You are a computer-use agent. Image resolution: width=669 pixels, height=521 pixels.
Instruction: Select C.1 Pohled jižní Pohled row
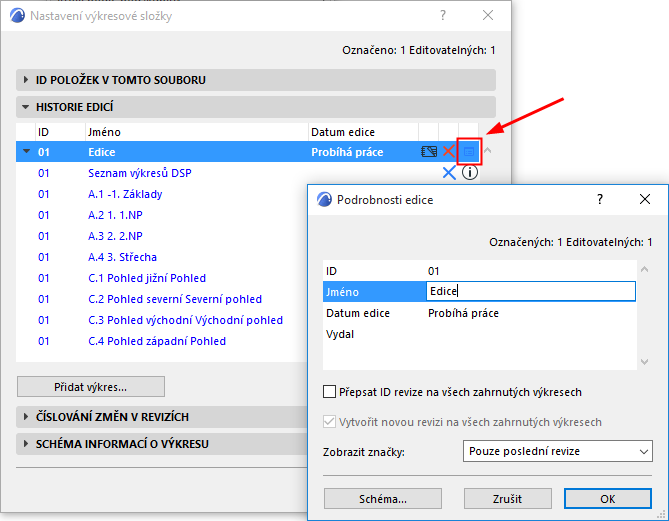coord(161,278)
